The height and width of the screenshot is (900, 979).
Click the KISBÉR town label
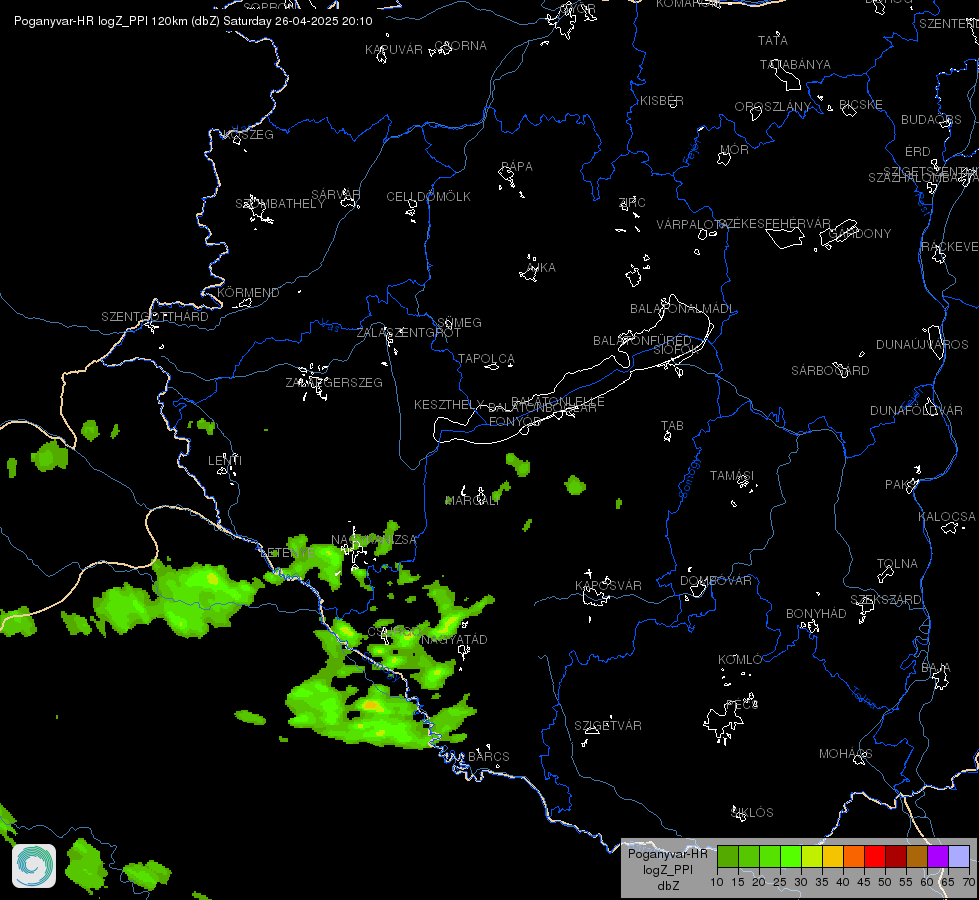click(x=662, y=101)
